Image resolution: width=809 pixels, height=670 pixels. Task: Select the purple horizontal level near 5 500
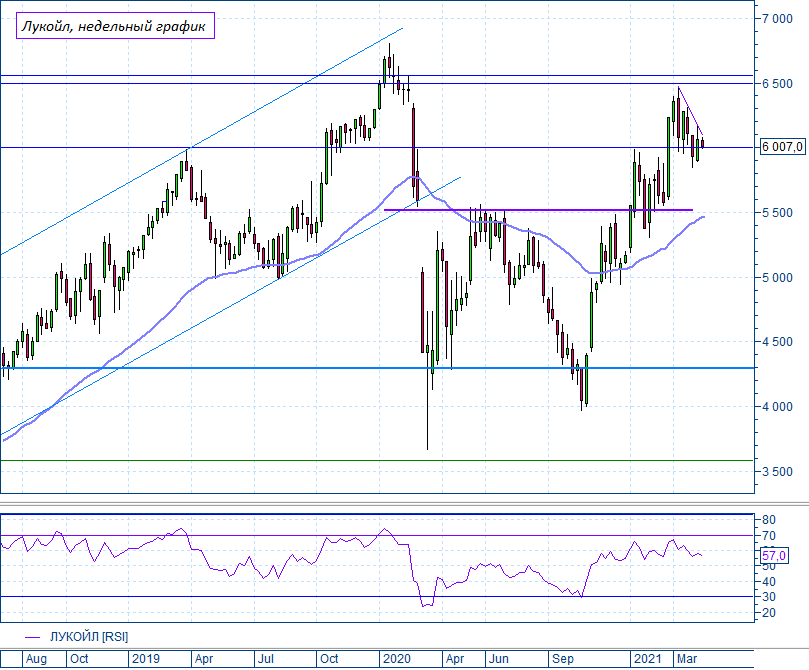[539, 210]
